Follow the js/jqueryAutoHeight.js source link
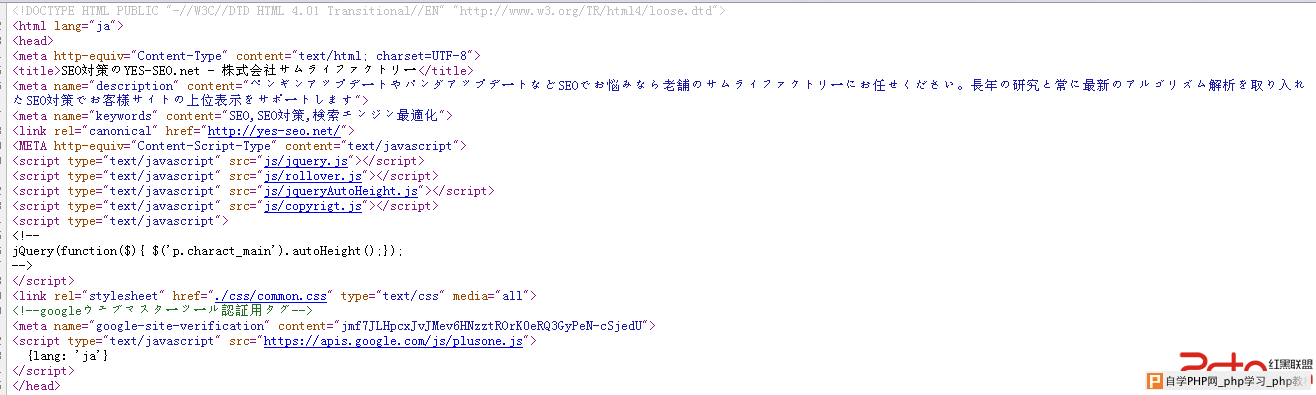The height and width of the screenshot is (395, 1316). 341,191
